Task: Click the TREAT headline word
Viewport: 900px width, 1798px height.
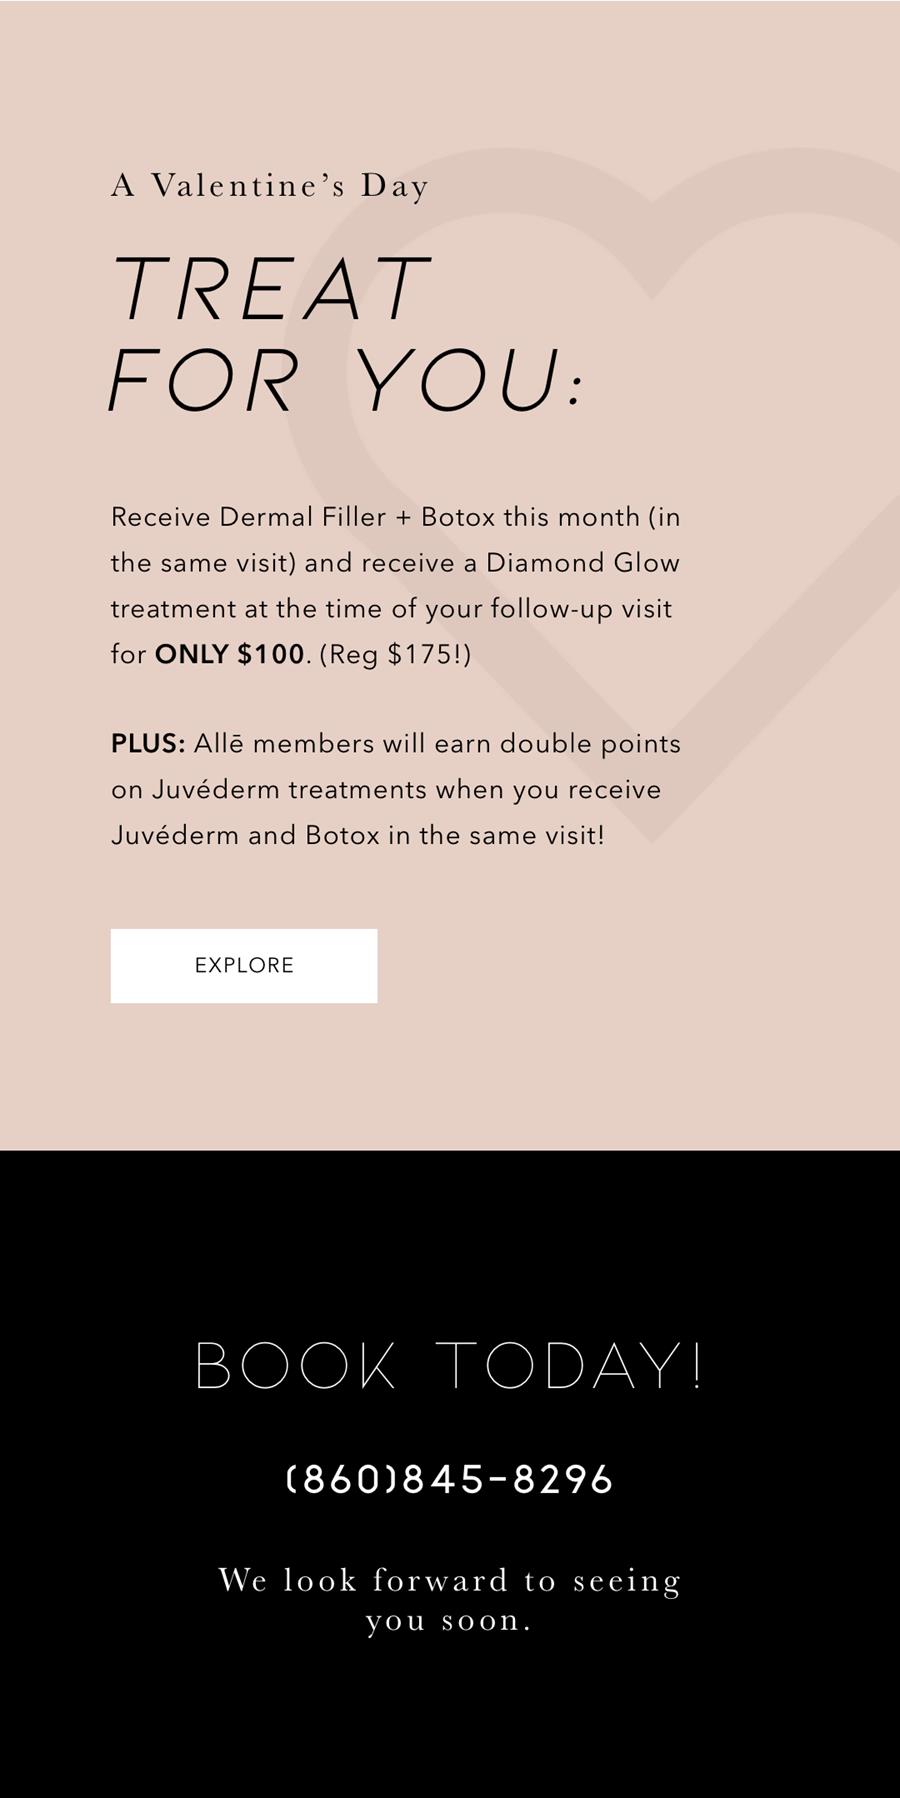Action: tap(270, 288)
